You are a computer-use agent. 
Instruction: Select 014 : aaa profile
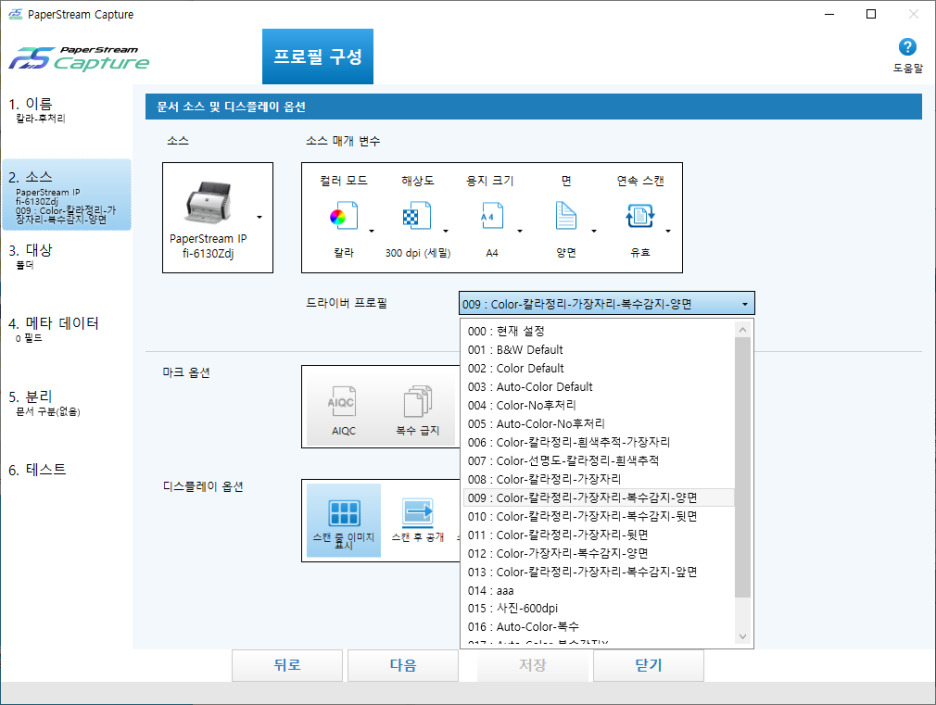click(598, 590)
